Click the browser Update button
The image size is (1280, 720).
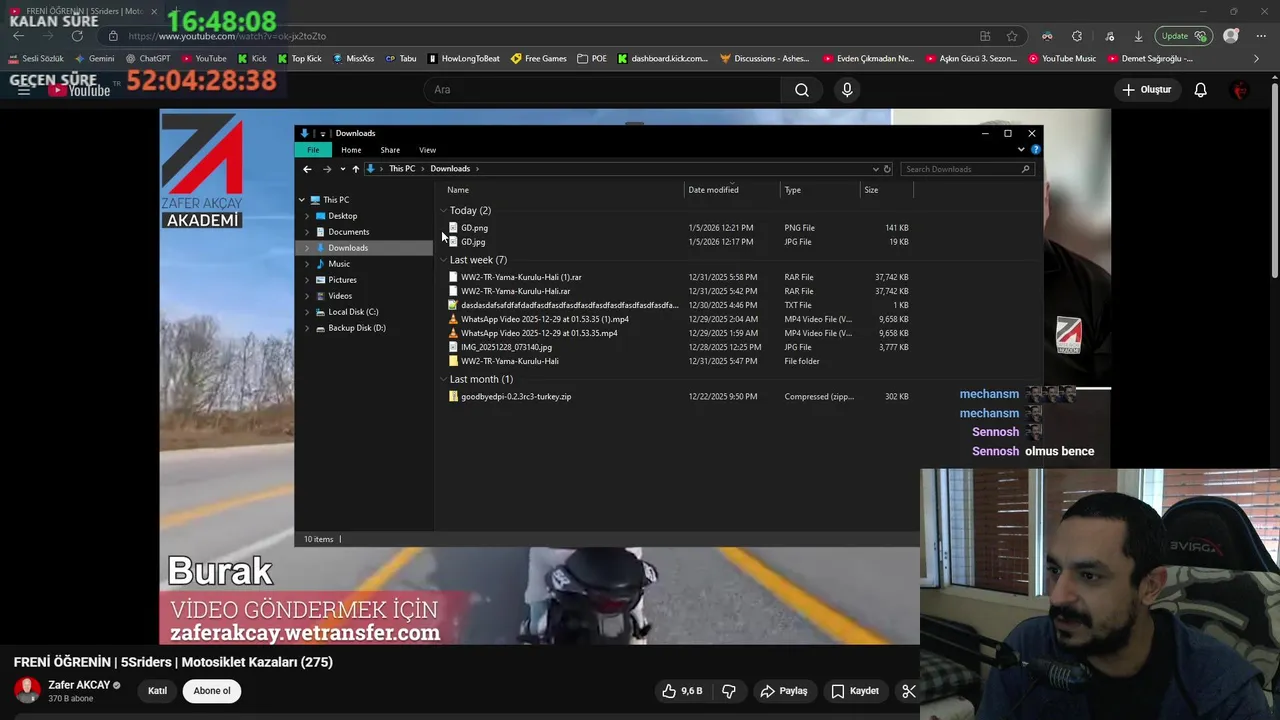1183,36
